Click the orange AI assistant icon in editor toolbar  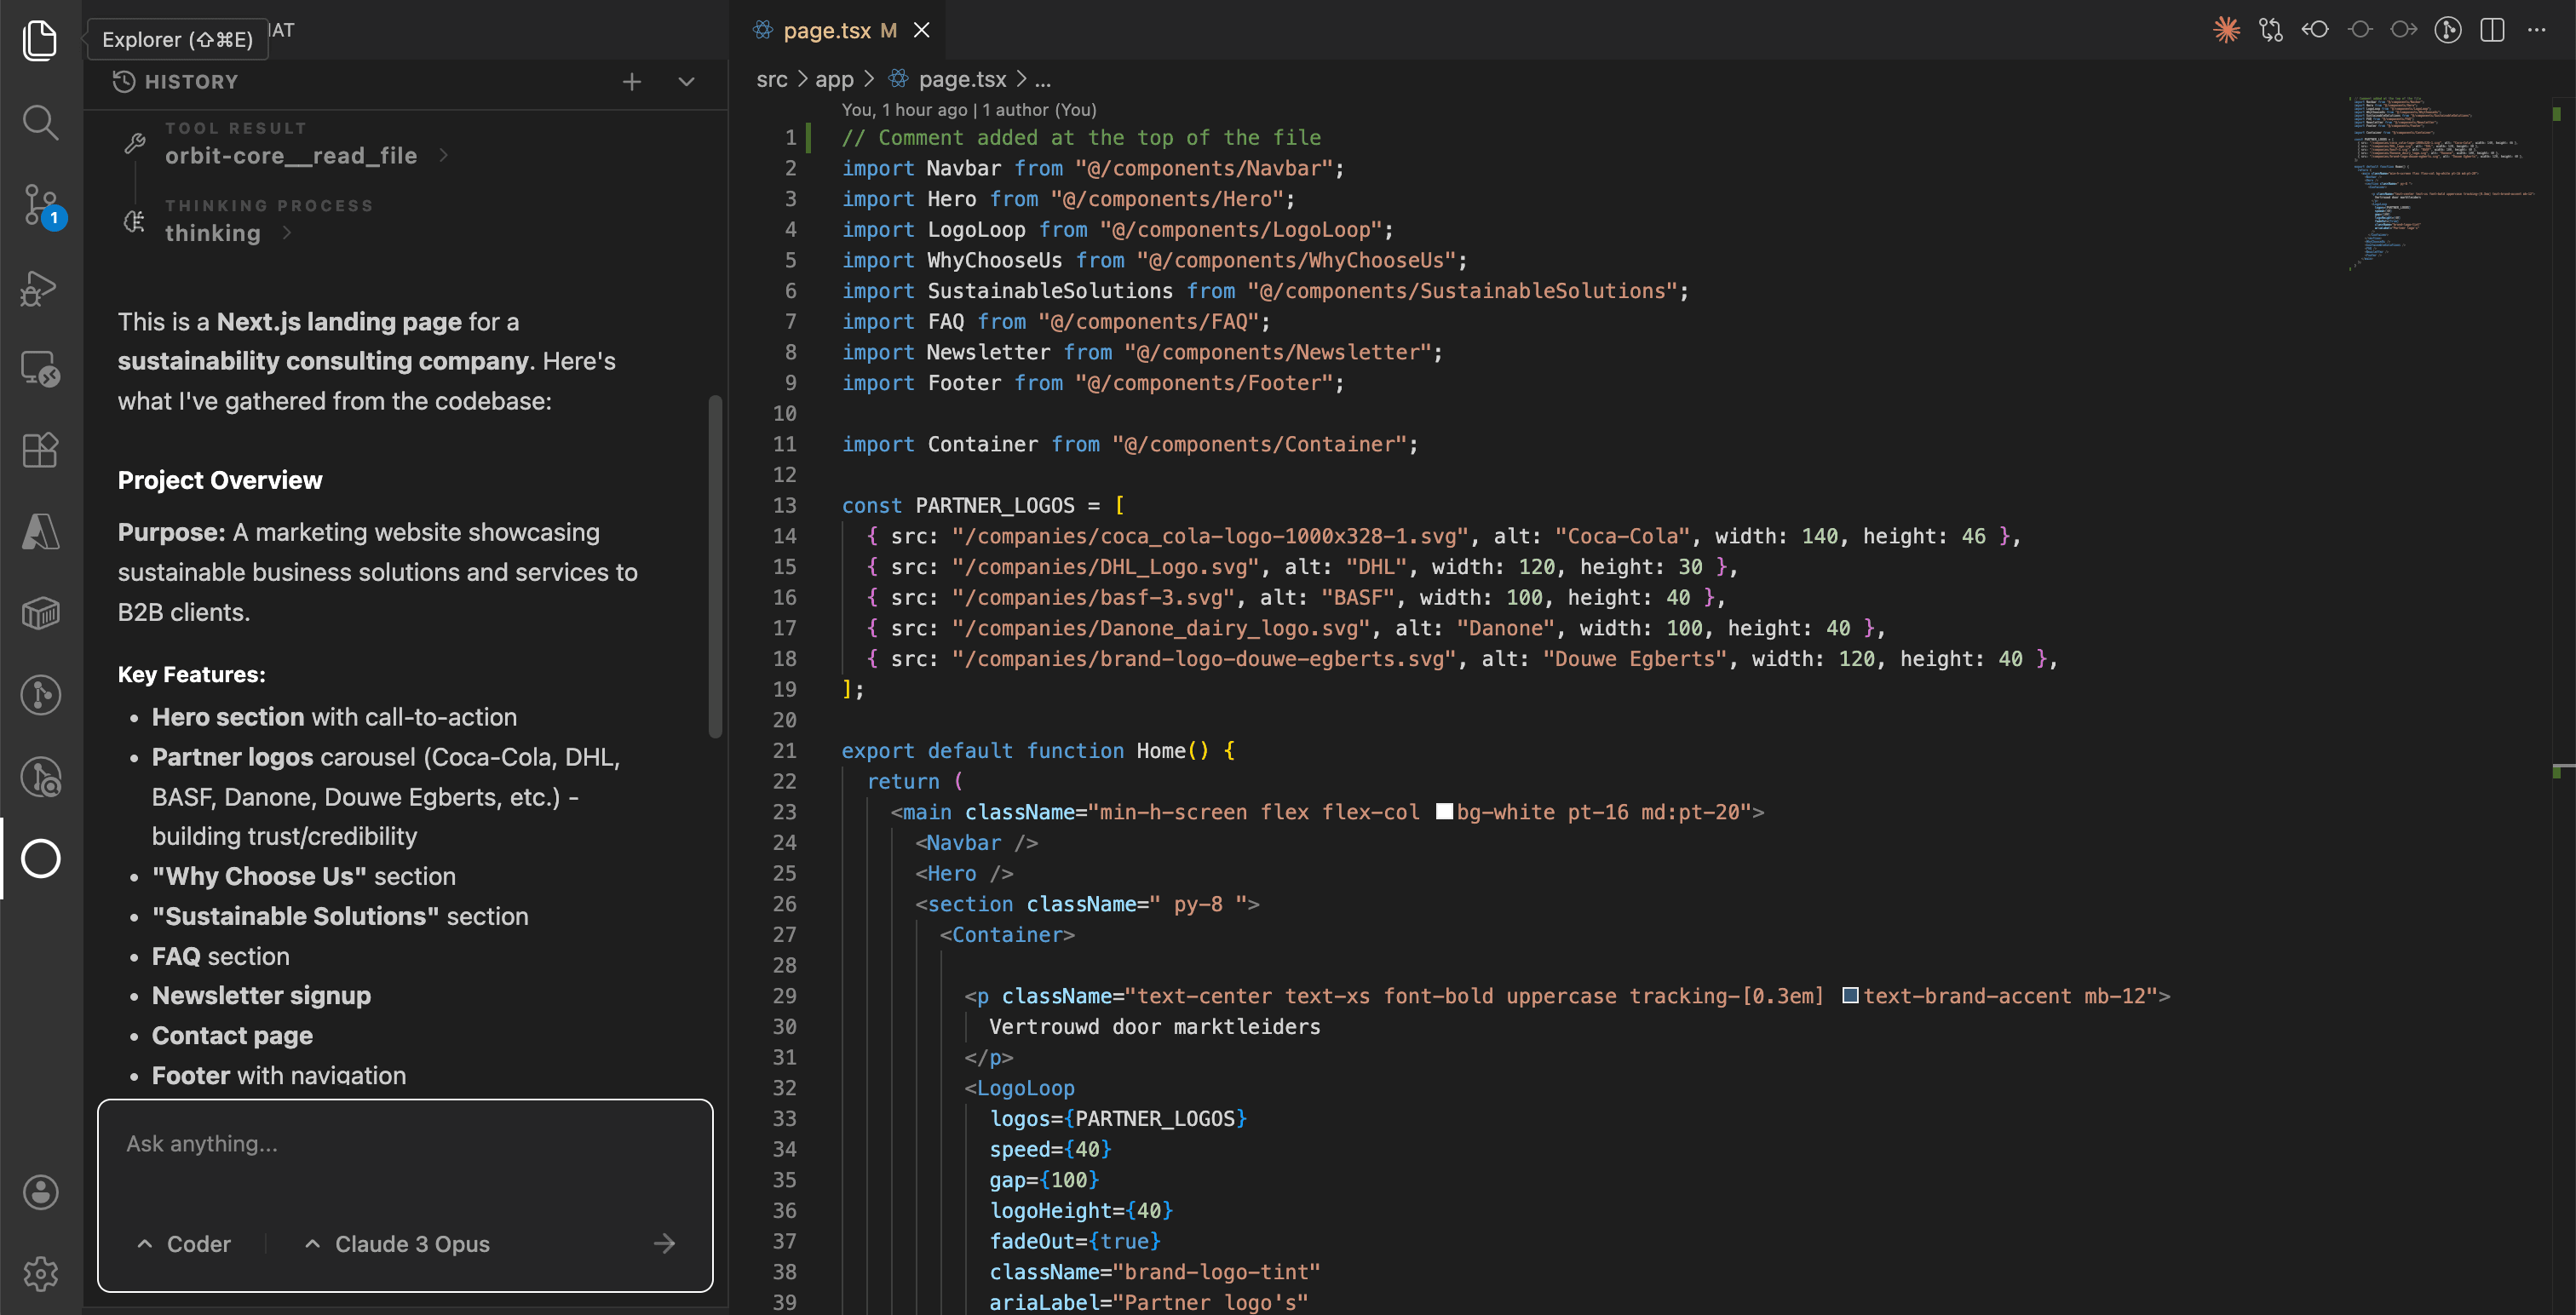(2227, 29)
